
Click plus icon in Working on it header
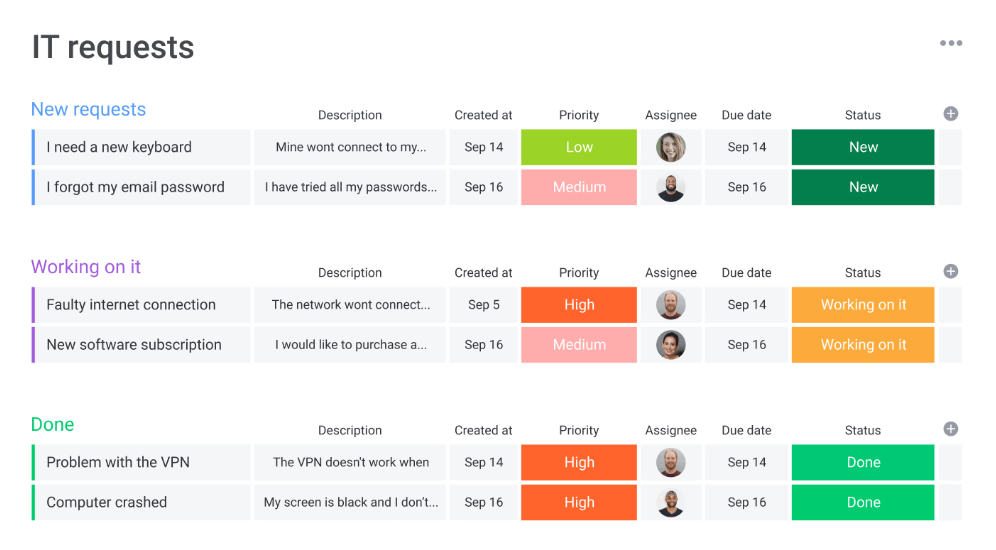click(951, 271)
